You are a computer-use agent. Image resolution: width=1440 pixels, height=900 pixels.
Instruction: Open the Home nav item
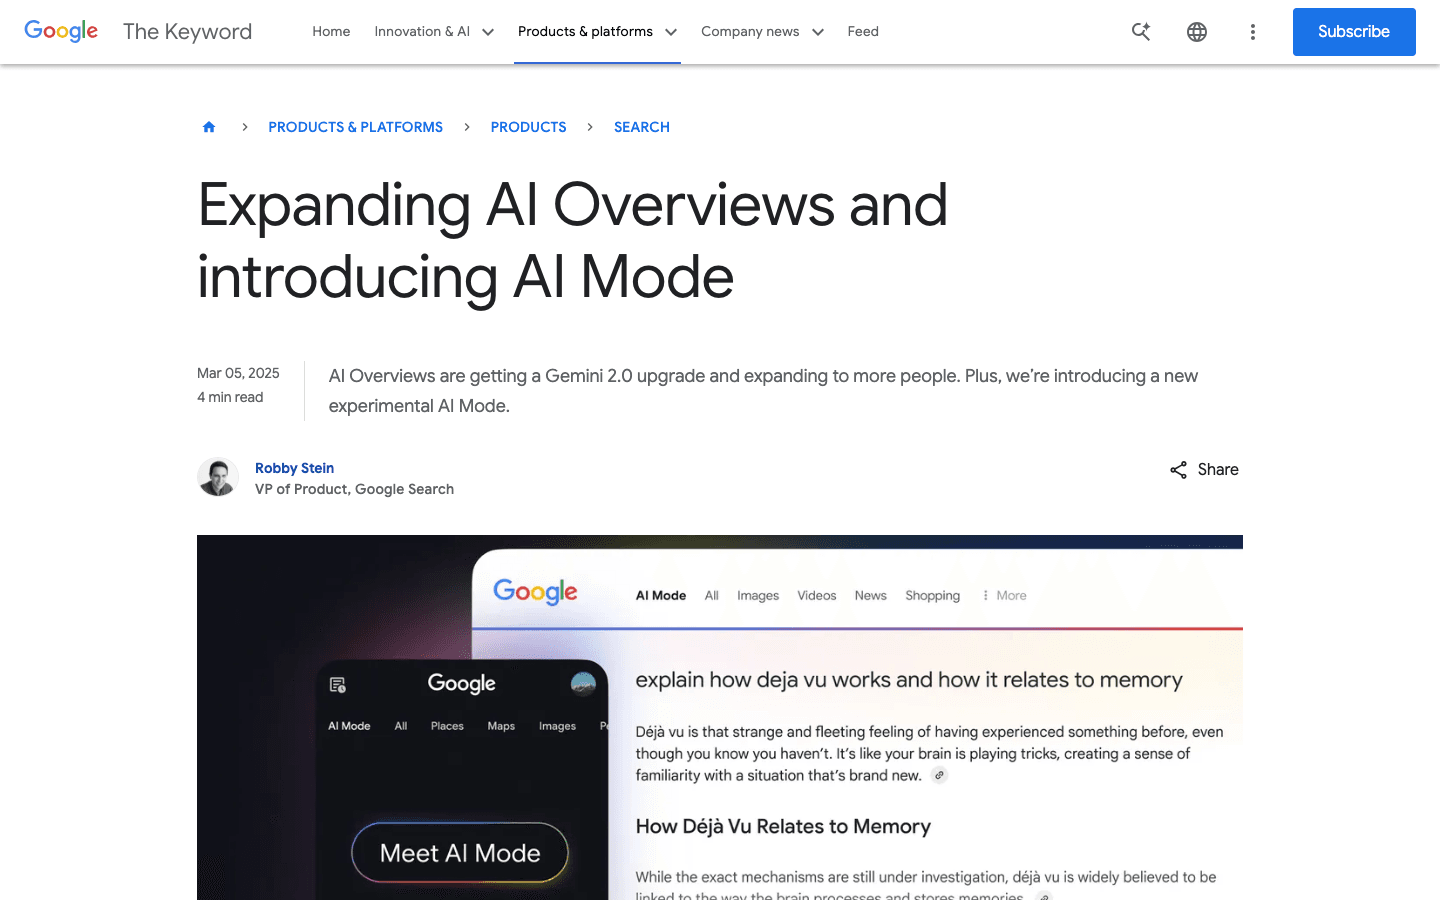[x=331, y=32]
